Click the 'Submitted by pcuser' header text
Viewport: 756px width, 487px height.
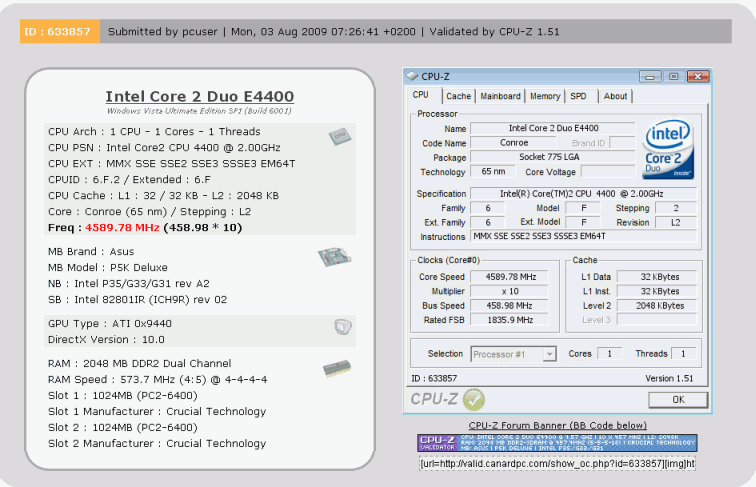[162, 32]
